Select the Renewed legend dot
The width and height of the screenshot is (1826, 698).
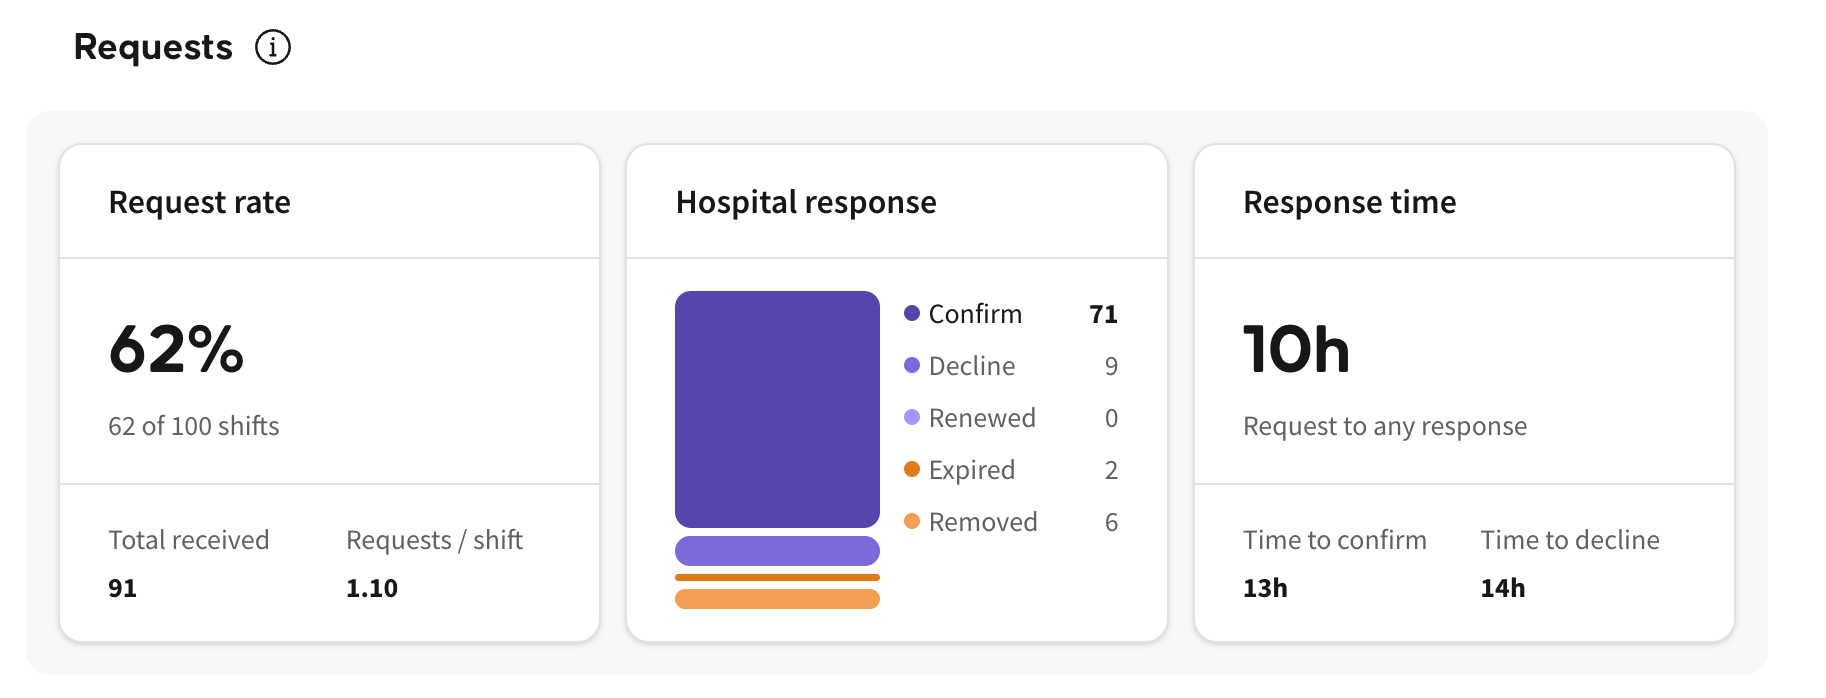click(x=912, y=417)
